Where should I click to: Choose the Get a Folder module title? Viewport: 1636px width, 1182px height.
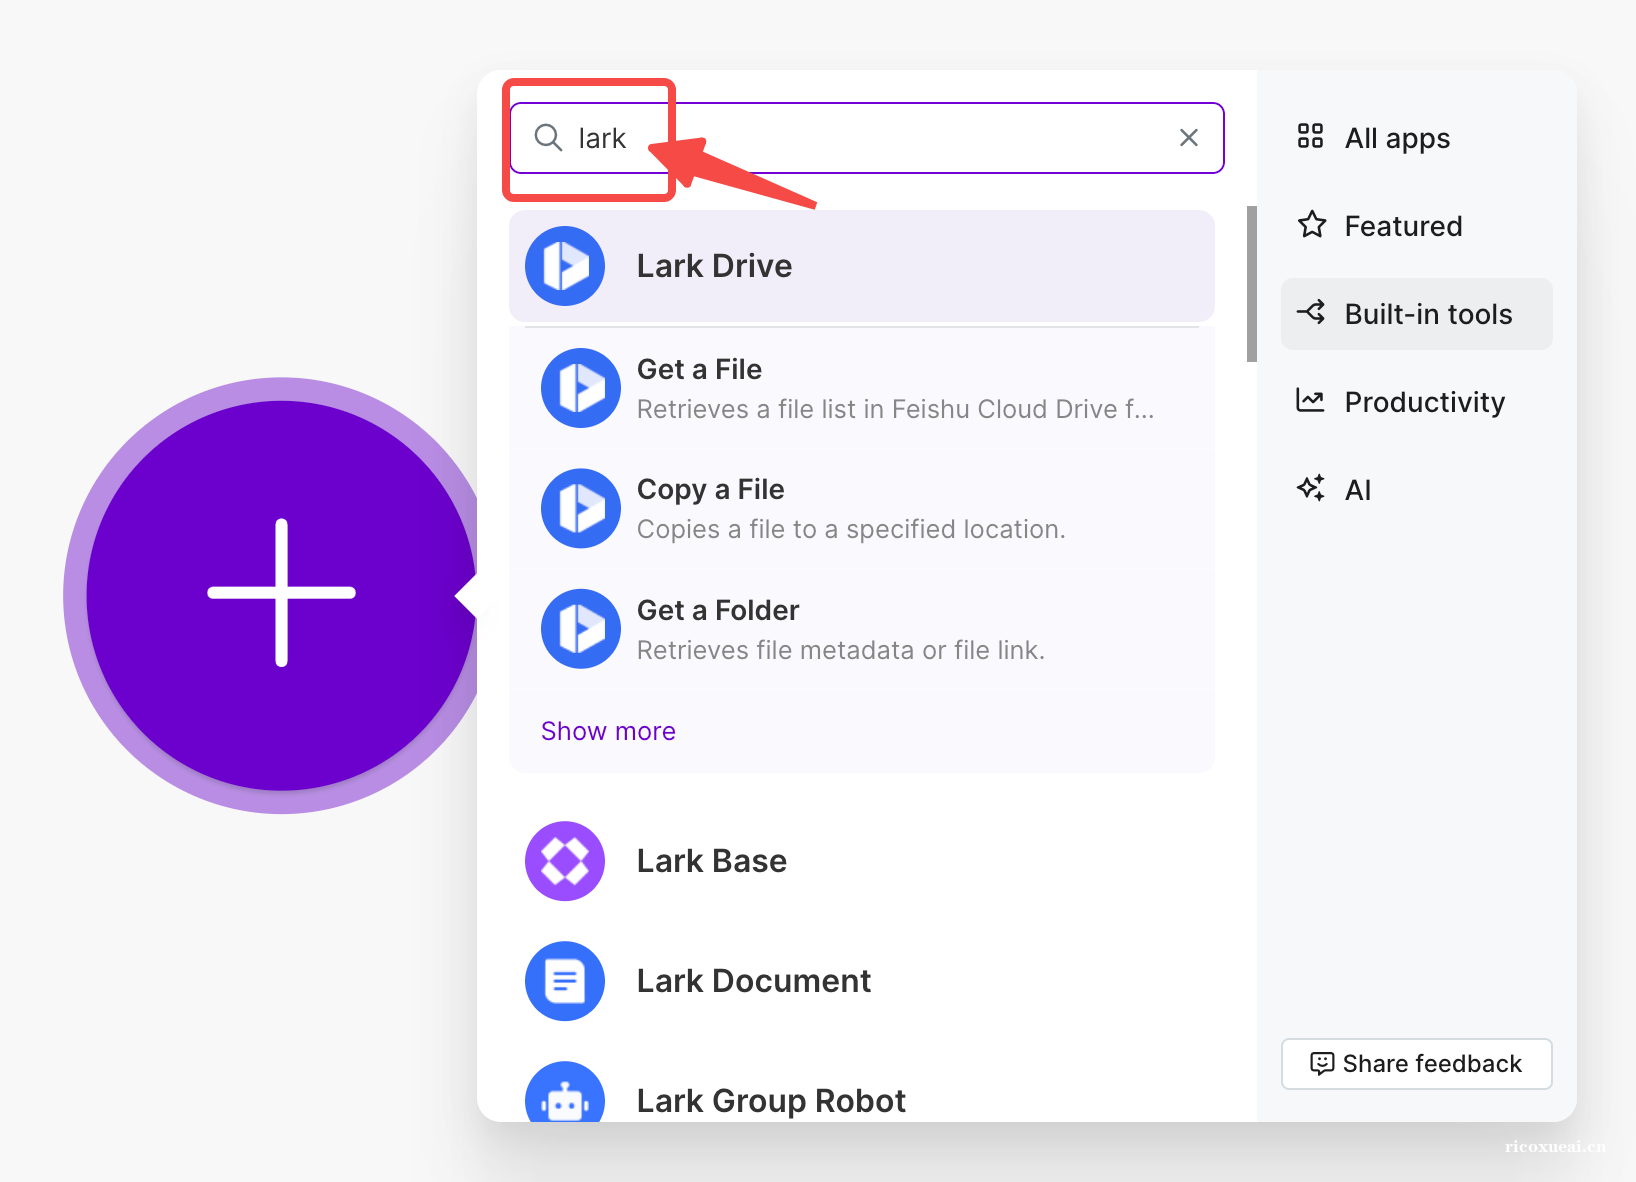(718, 610)
